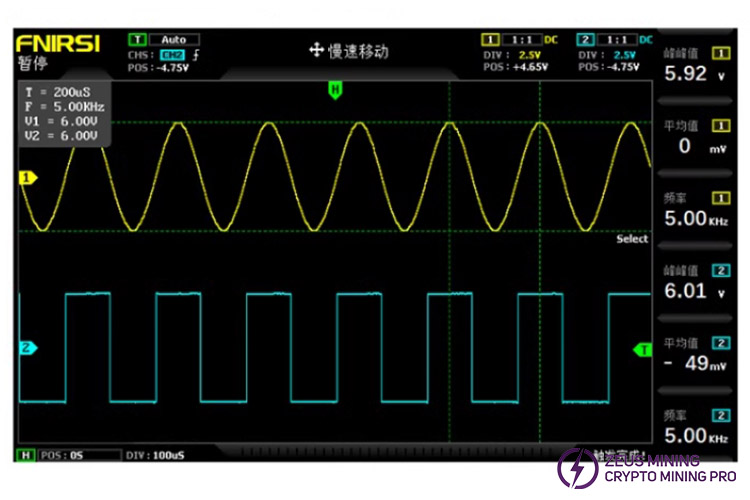Select the green horizontal position H marker
This screenshot has height=500, width=750.
(335, 89)
